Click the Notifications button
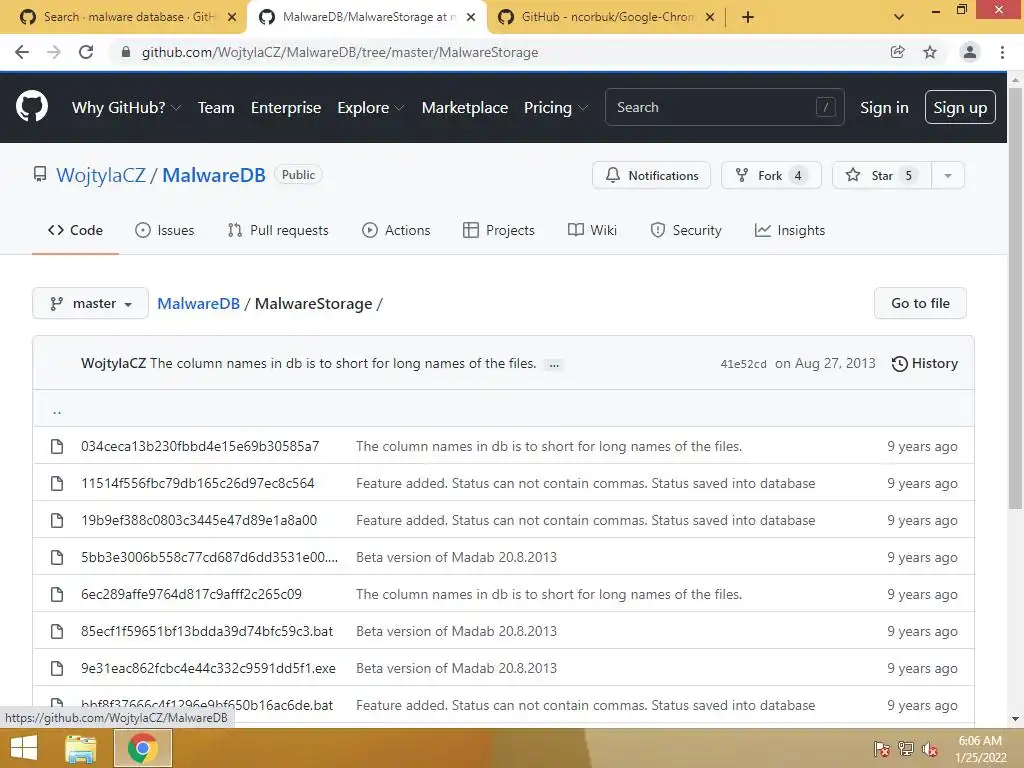 pyautogui.click(x=652, y=175)
